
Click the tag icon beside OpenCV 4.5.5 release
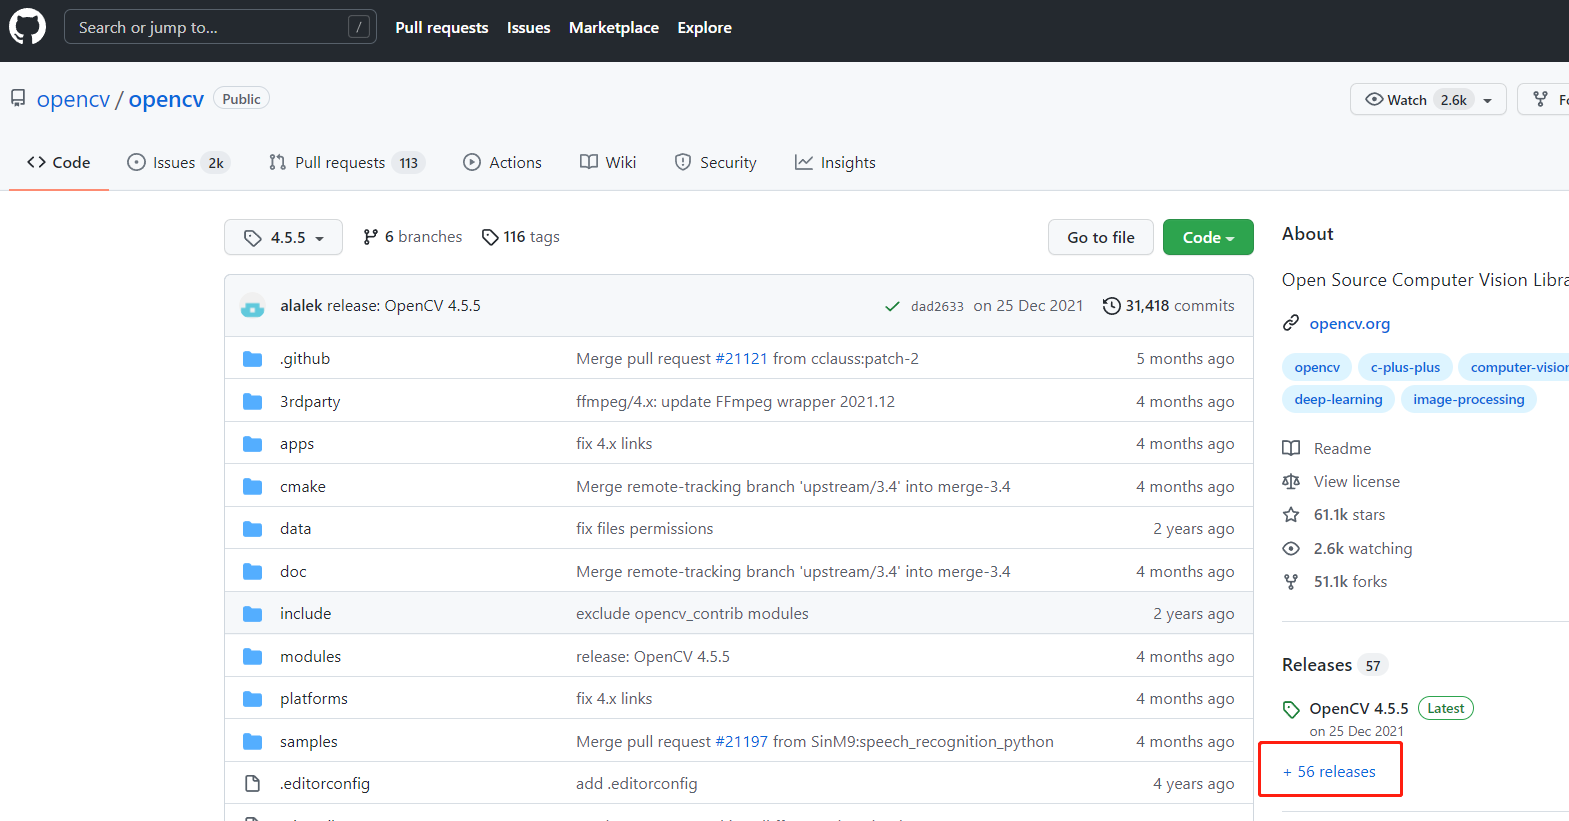pyautogui.click(x=1291, y=710)
